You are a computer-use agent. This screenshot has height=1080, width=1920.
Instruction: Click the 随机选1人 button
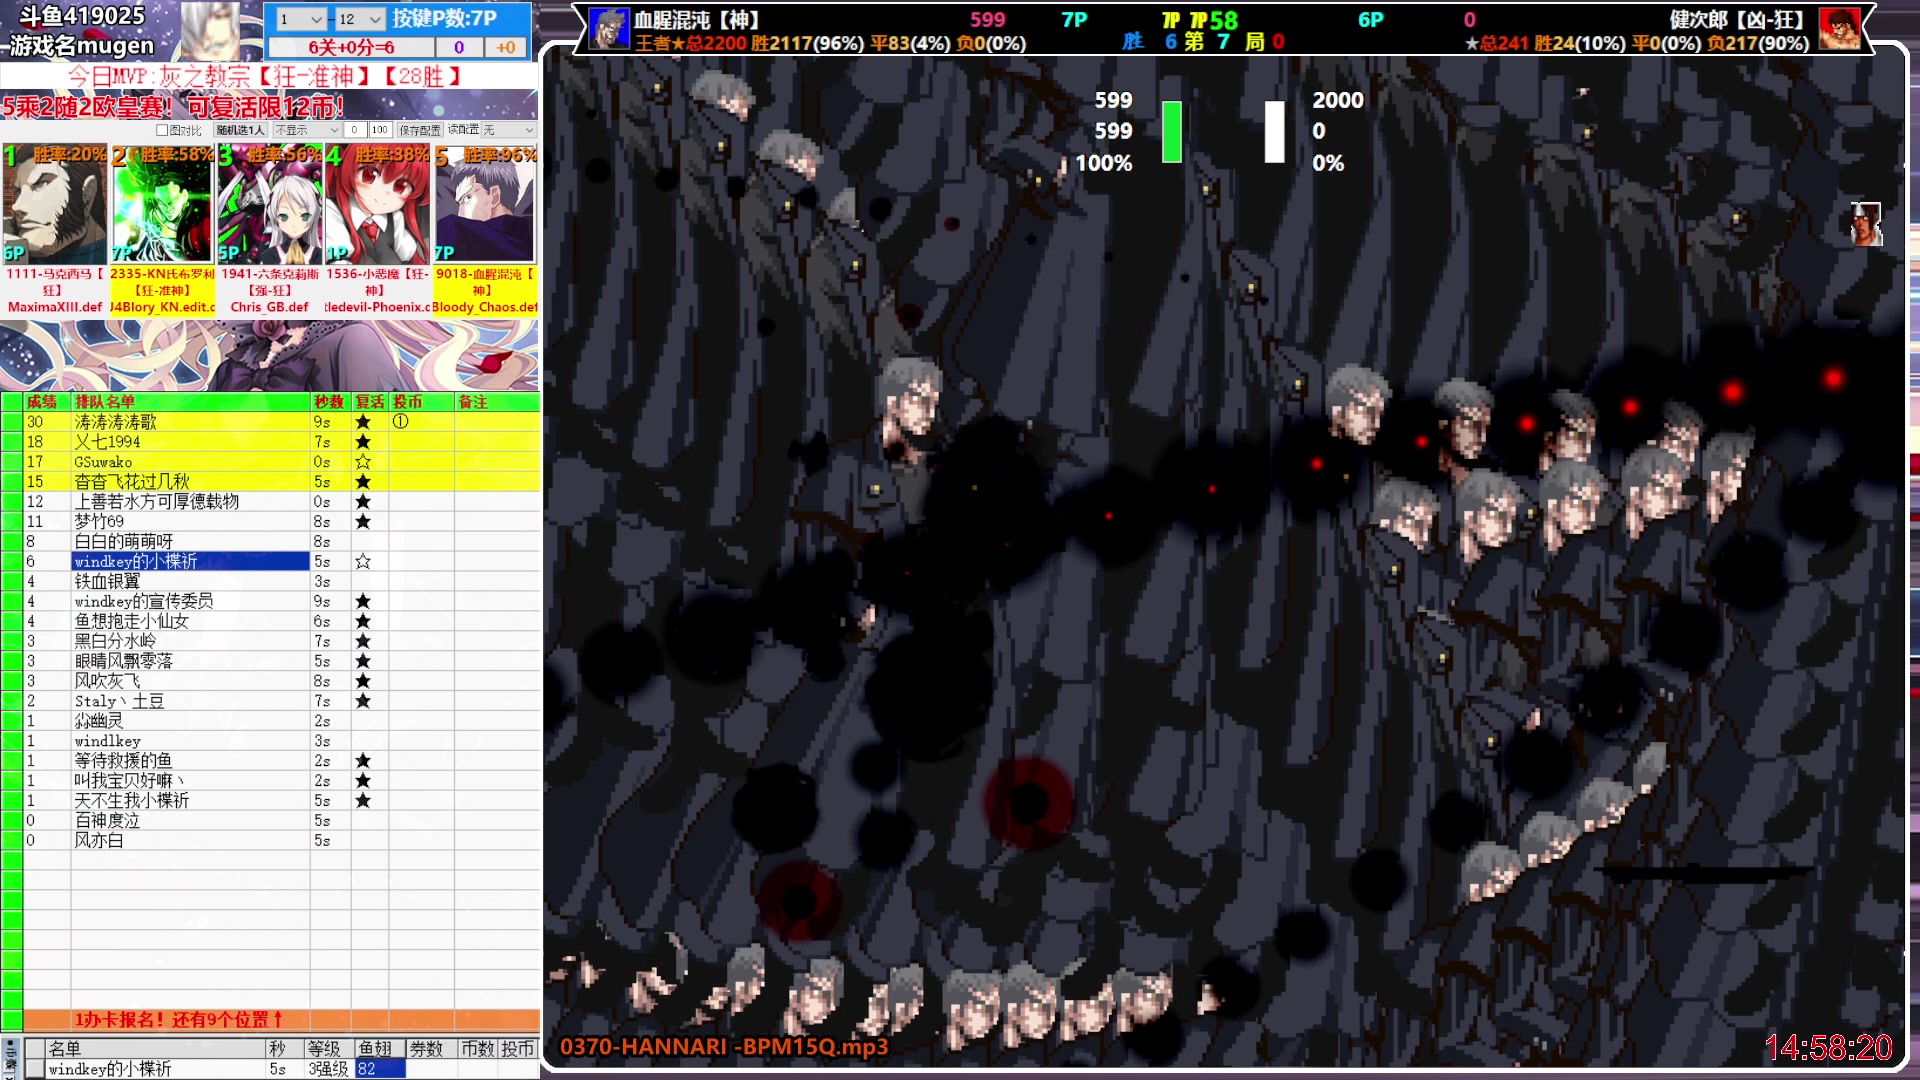click(x=241, y=130)
